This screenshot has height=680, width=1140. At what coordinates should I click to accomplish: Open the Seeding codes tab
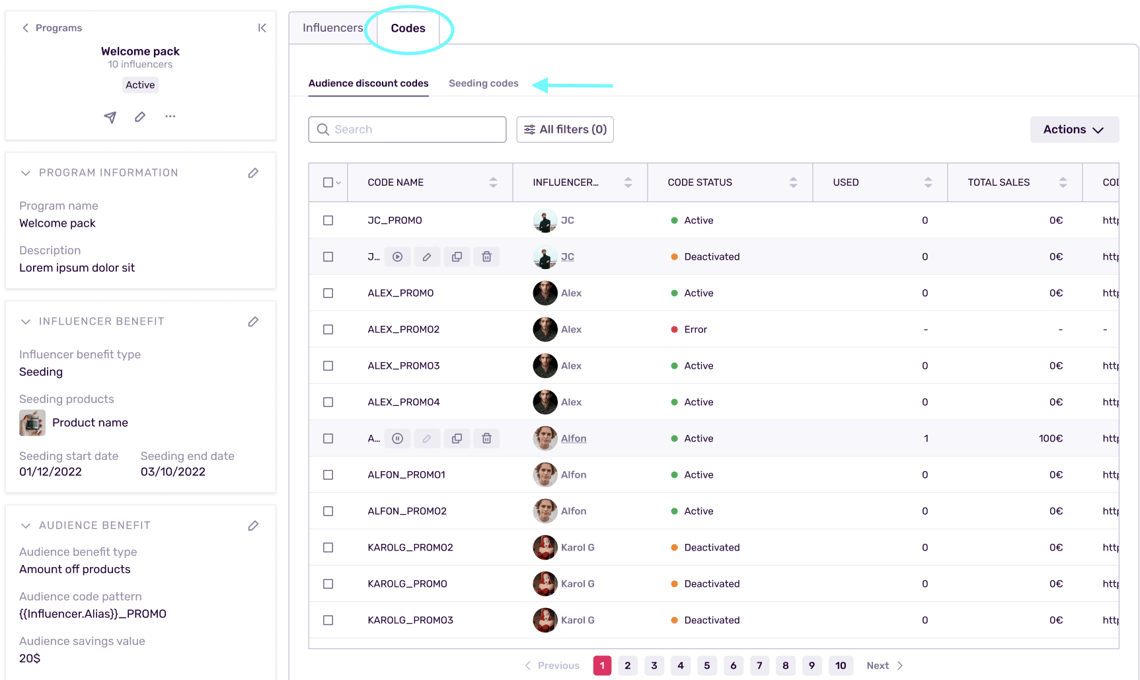(x=483, y=83)
